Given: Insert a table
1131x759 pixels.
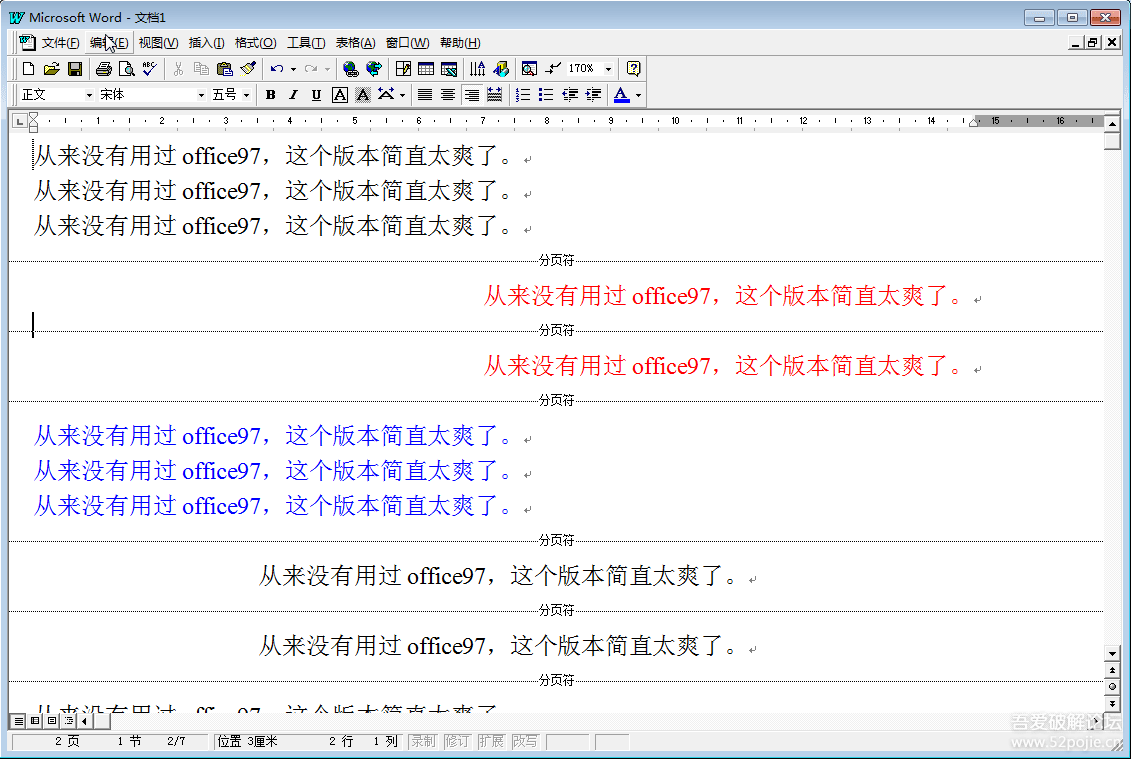Looking at the screenshot, I should [426, 69].
